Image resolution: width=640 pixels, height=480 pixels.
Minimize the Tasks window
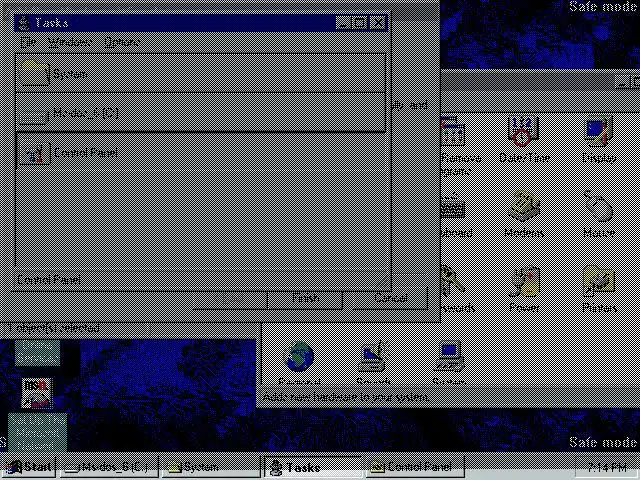point(343,23)
